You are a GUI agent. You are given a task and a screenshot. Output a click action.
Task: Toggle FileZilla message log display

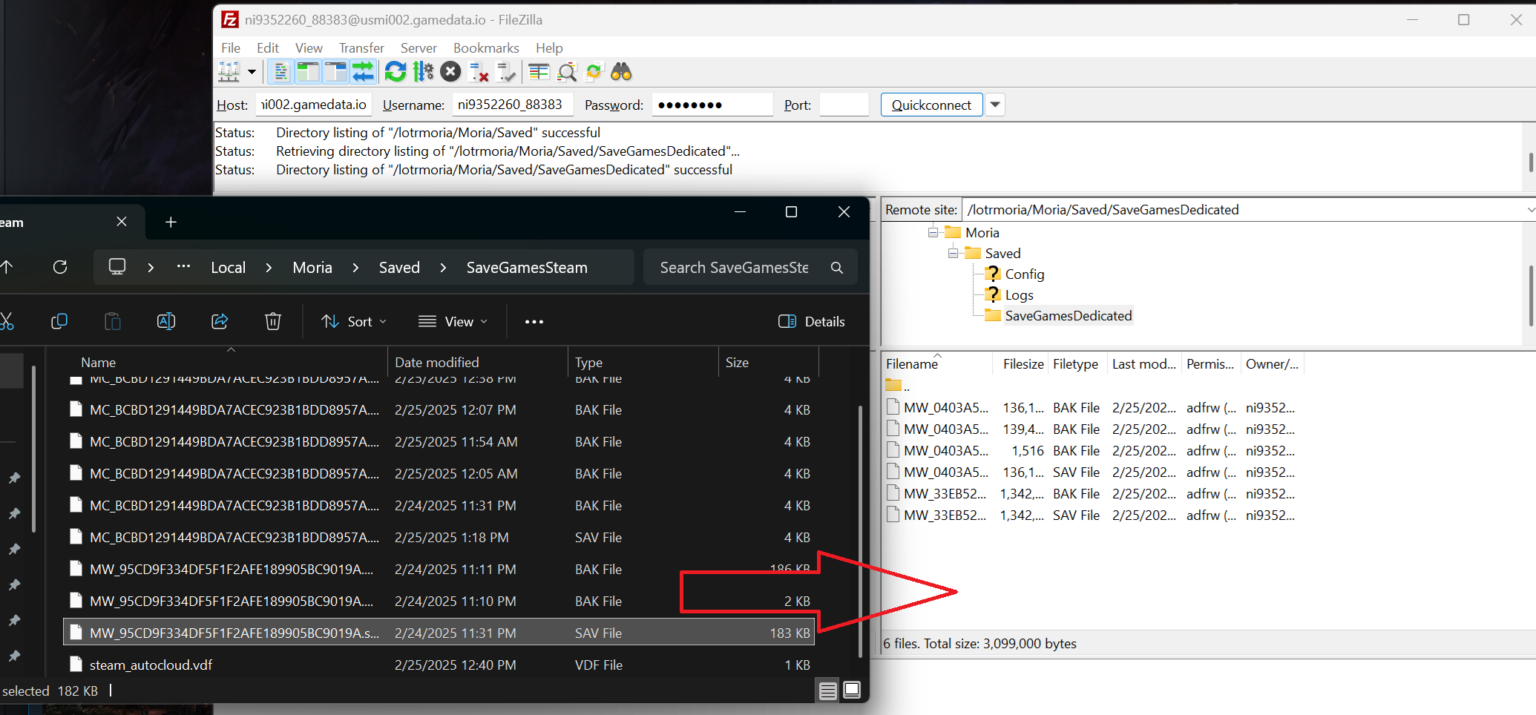coord(282,72)
